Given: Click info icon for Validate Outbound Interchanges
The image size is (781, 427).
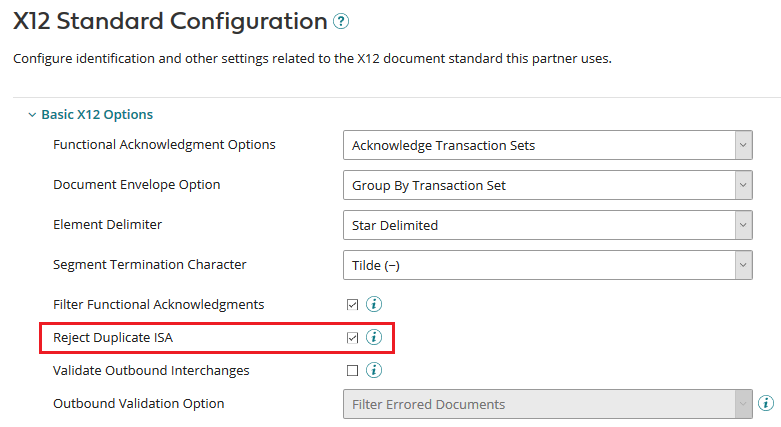Looking at the screenshot, I should pyautogui.click(x=374, y=370).
